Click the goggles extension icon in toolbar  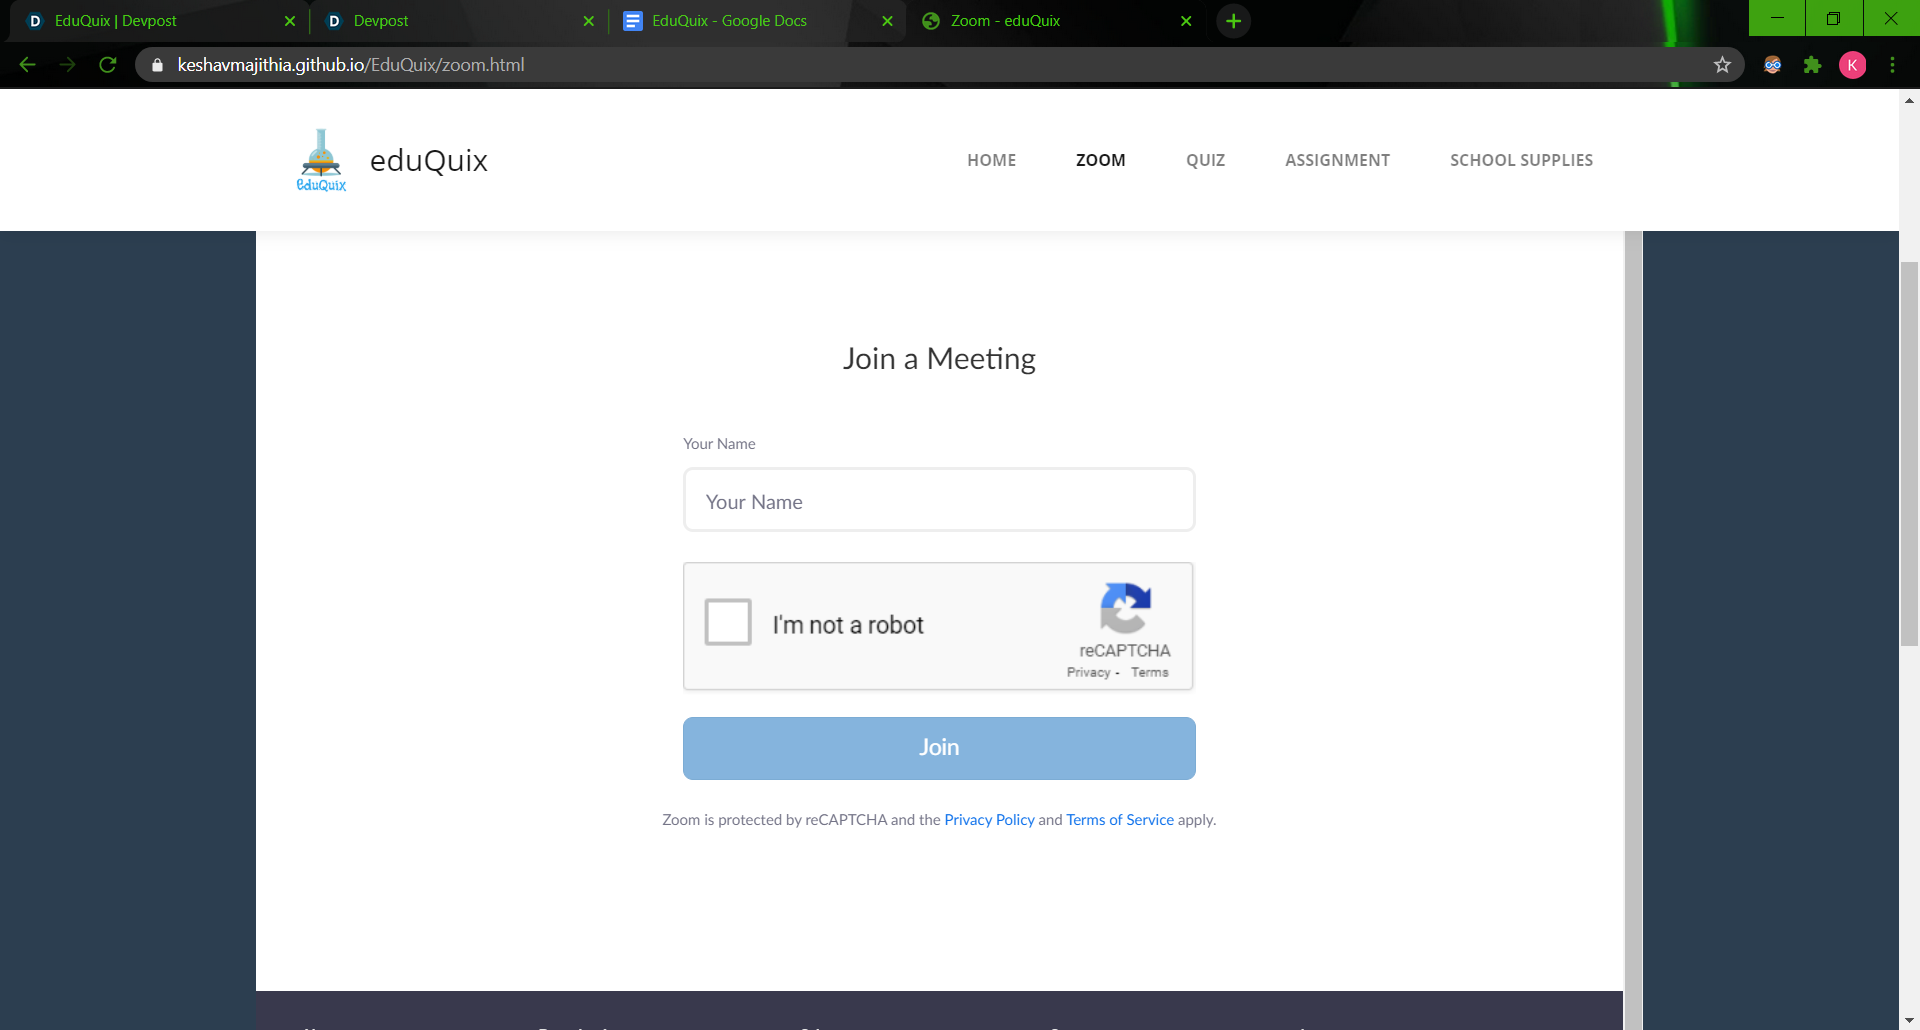coord(1772,65)
